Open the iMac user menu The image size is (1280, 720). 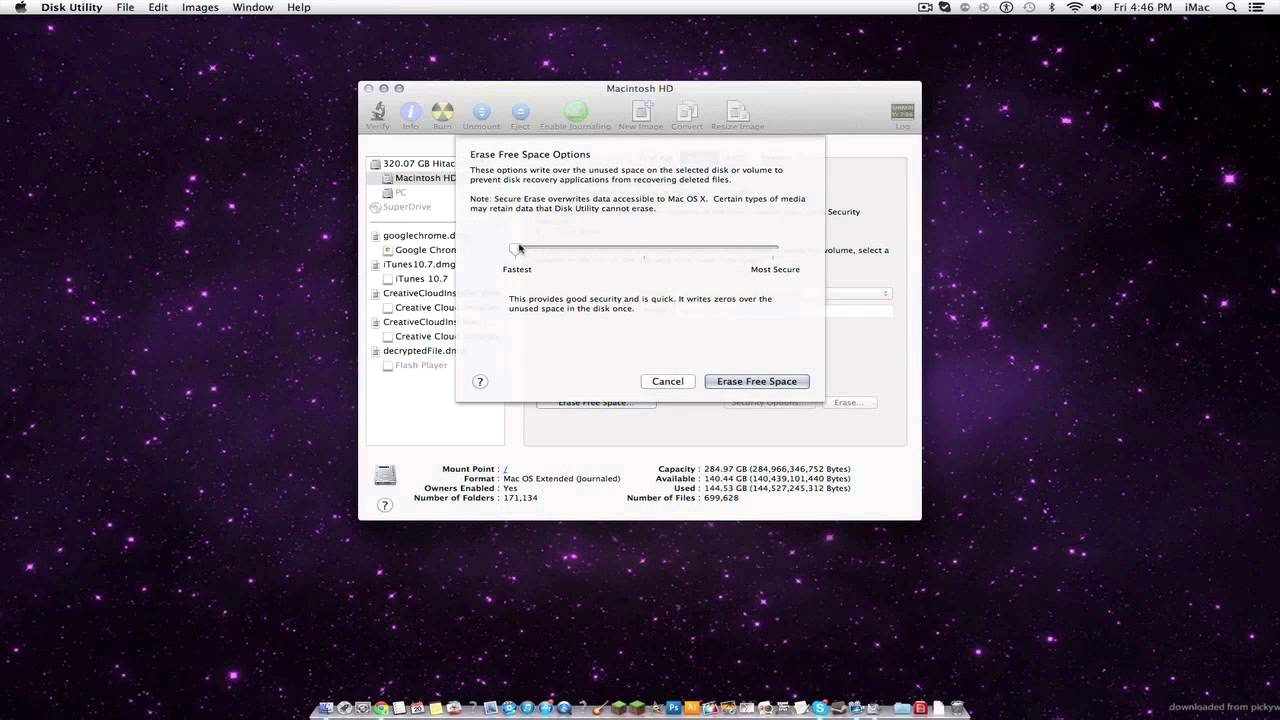[x=1197, y=7]
